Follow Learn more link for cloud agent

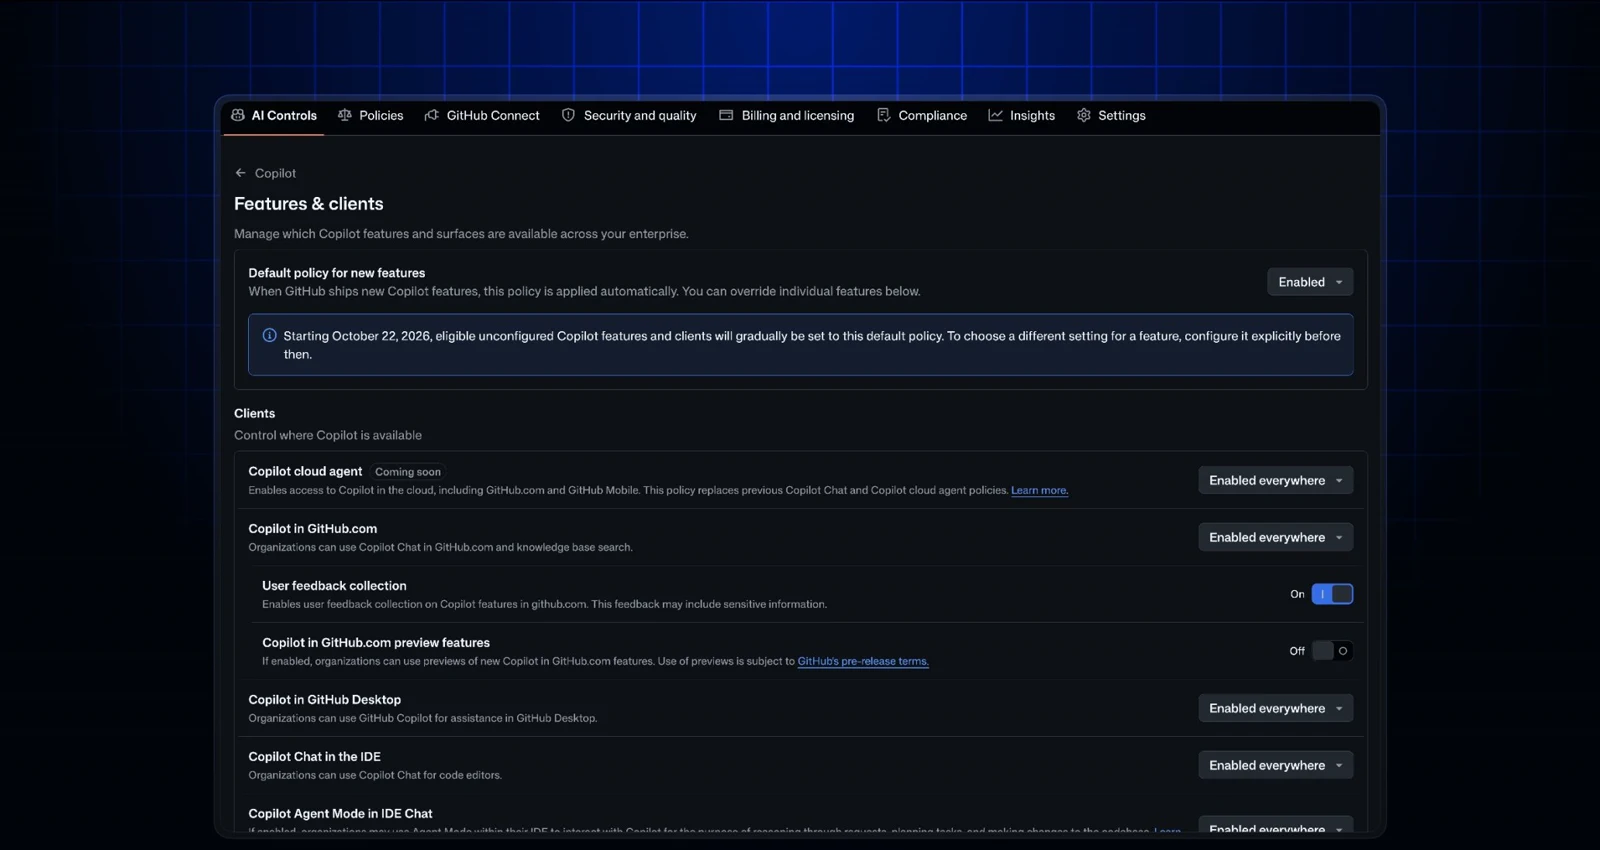click(x=1039, y=490)
